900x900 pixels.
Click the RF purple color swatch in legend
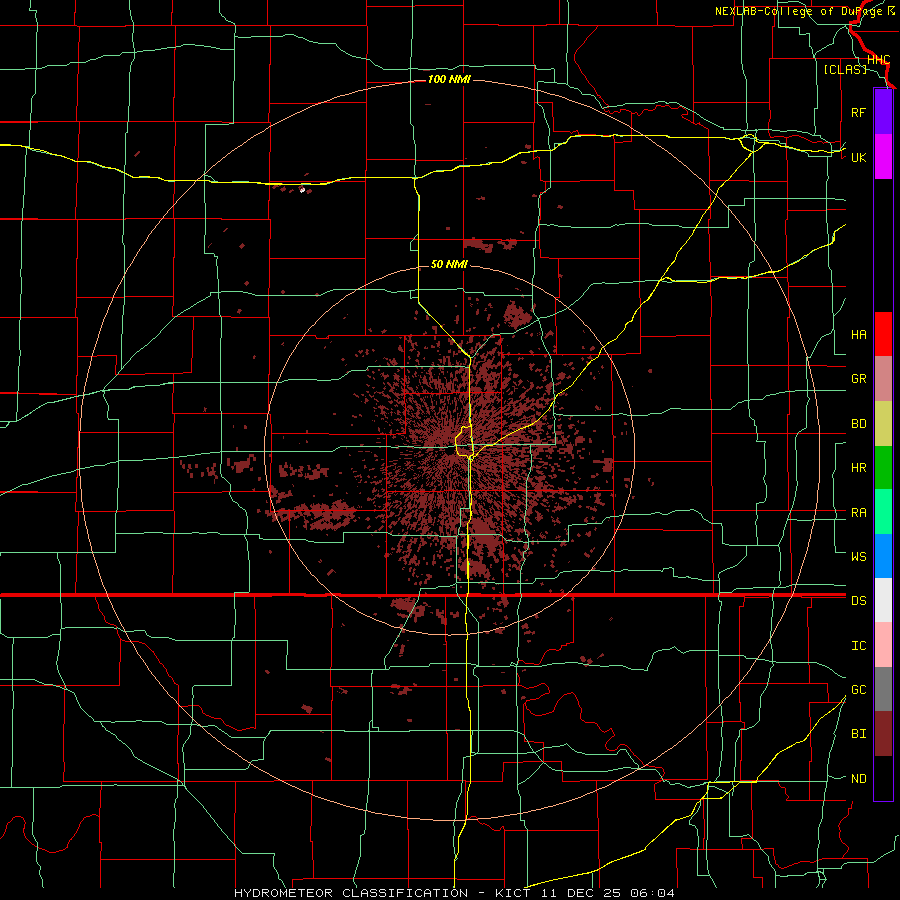click(883, 112)
